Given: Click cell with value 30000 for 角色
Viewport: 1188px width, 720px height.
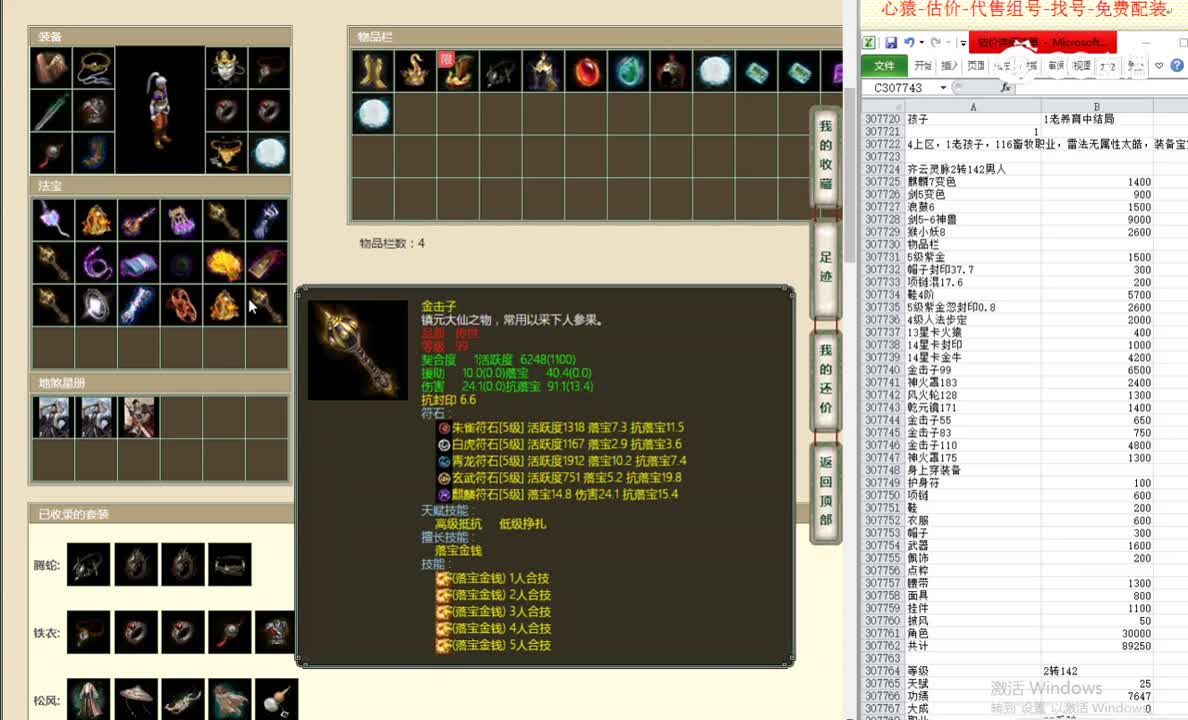Looking at the screenshot, I should pos(1097,633).
